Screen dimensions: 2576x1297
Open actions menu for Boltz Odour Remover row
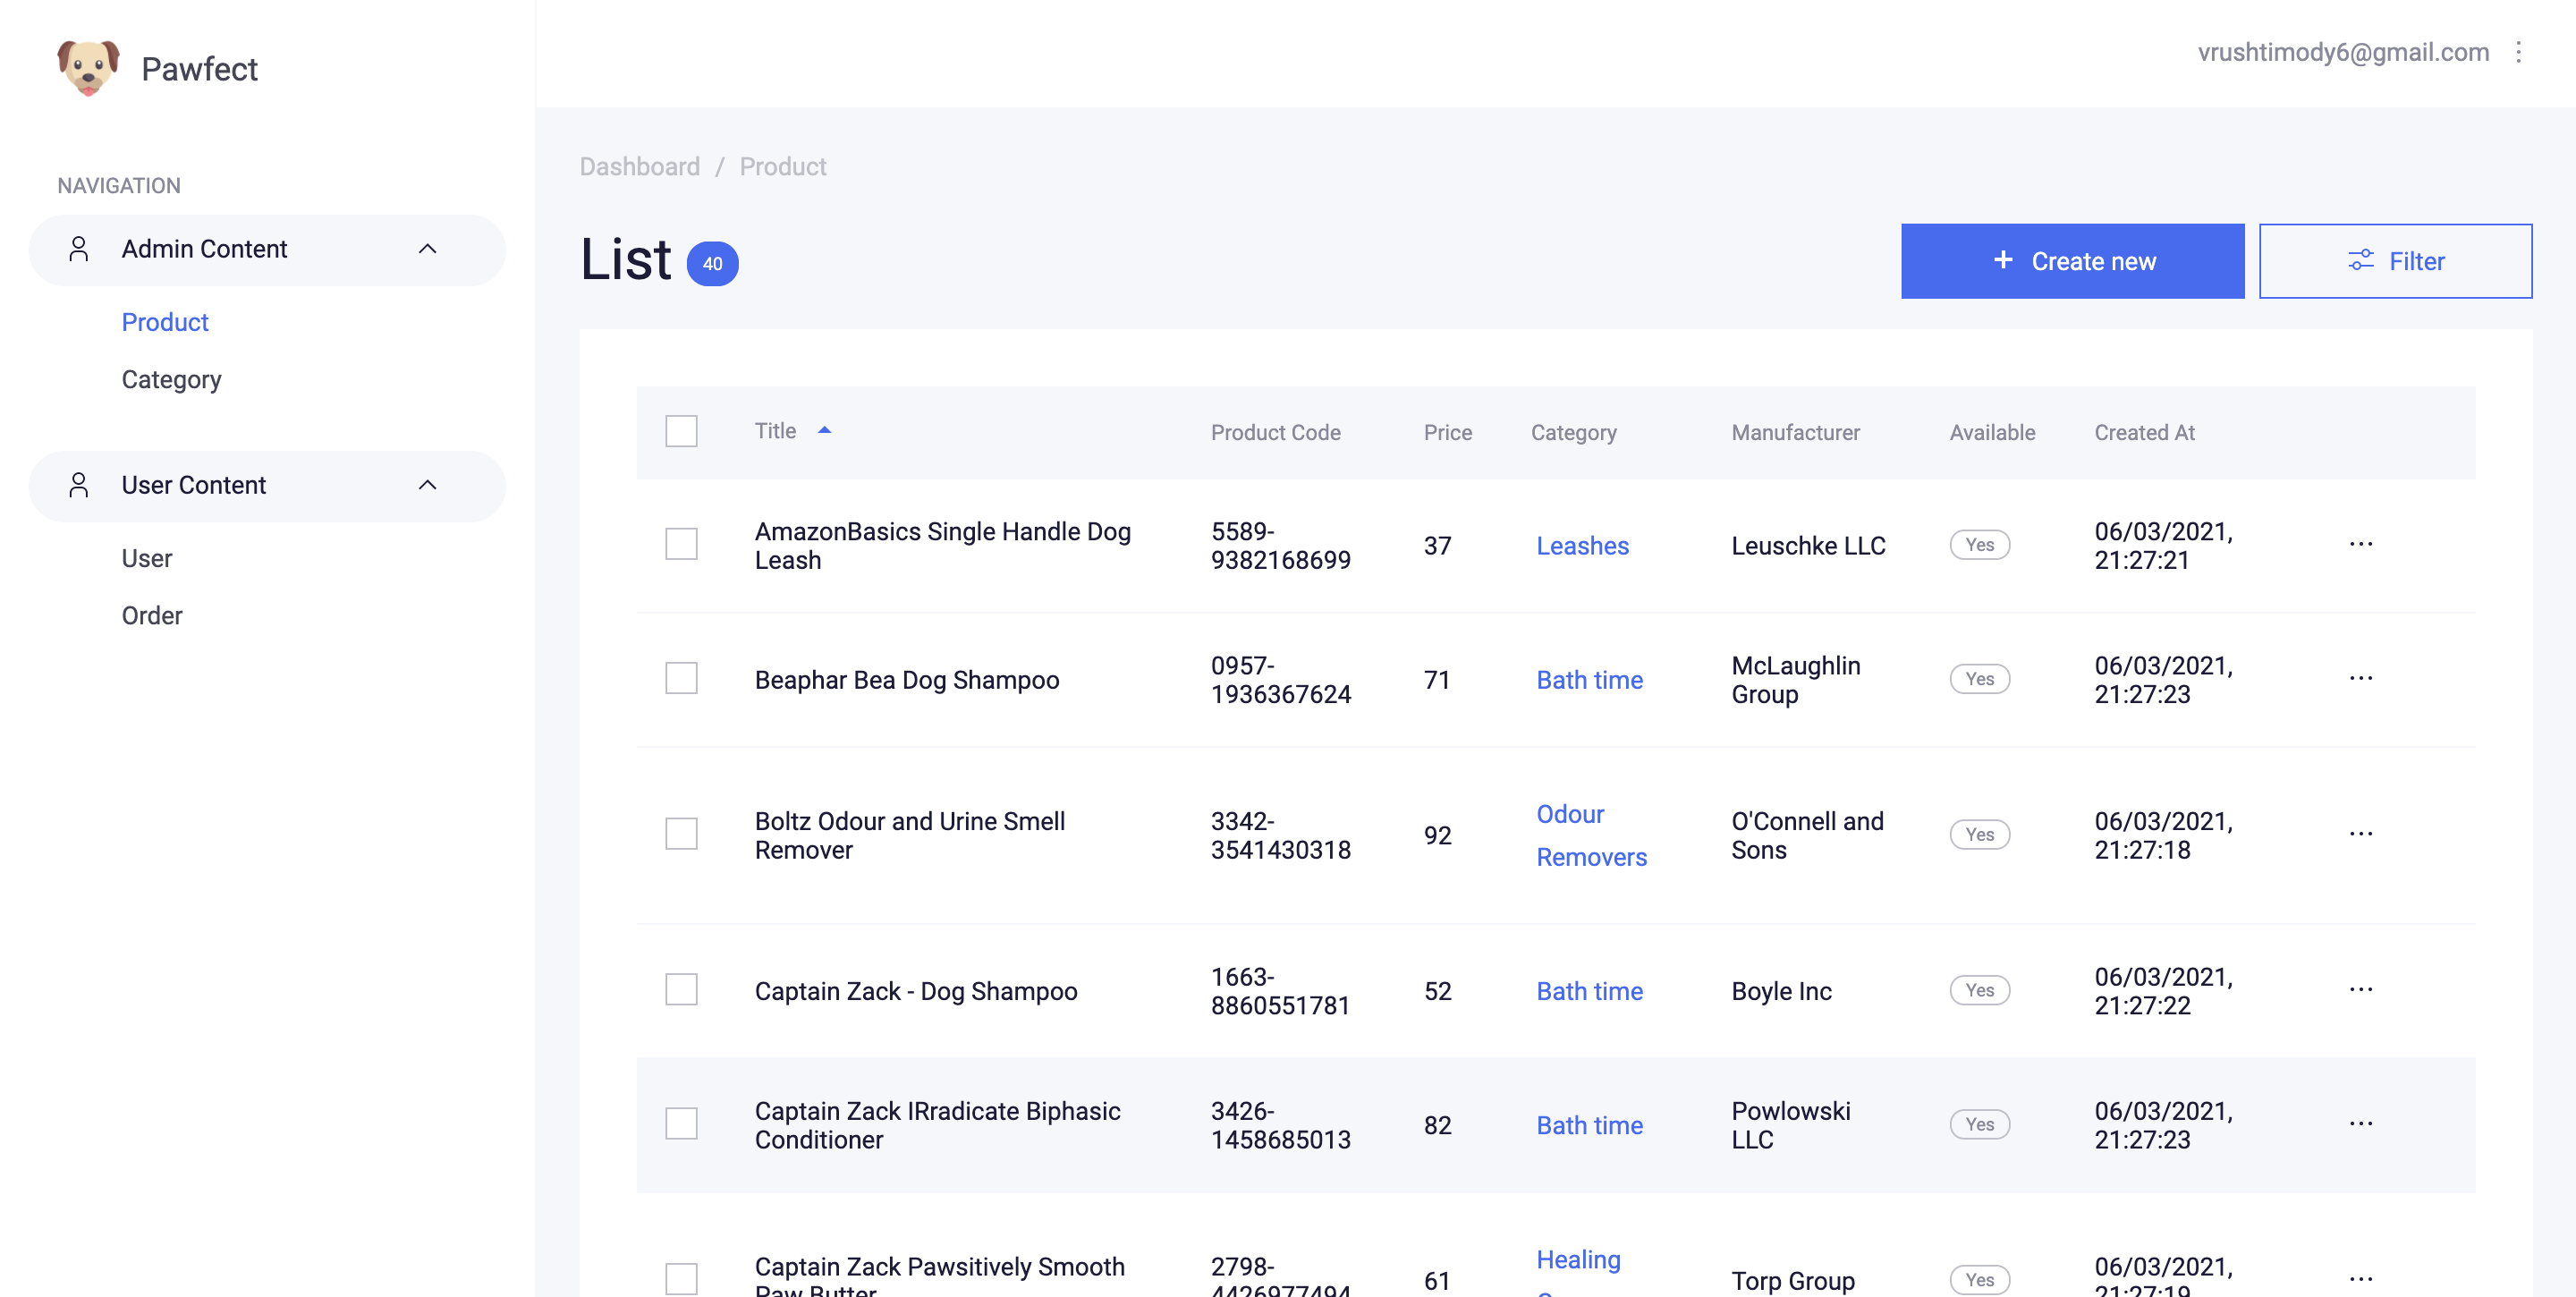[2360, 834]
